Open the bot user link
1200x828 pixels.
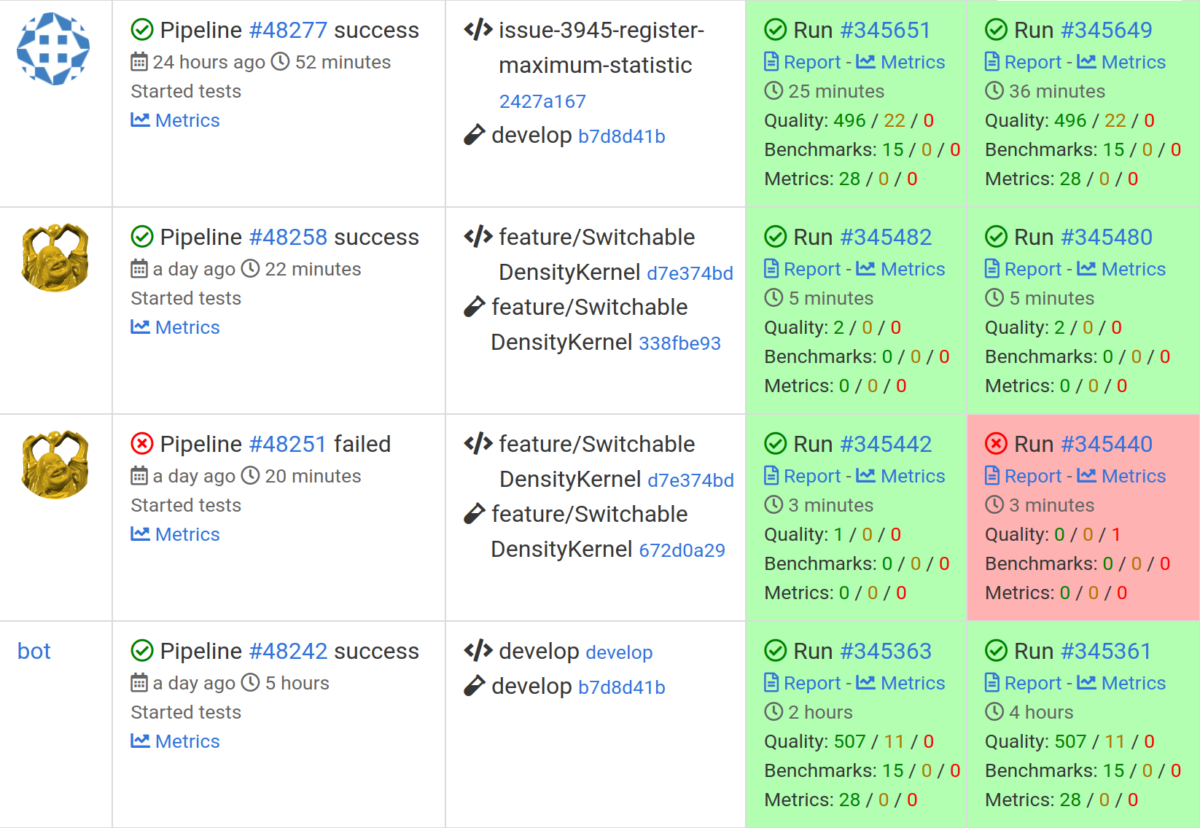coord(34,651)
